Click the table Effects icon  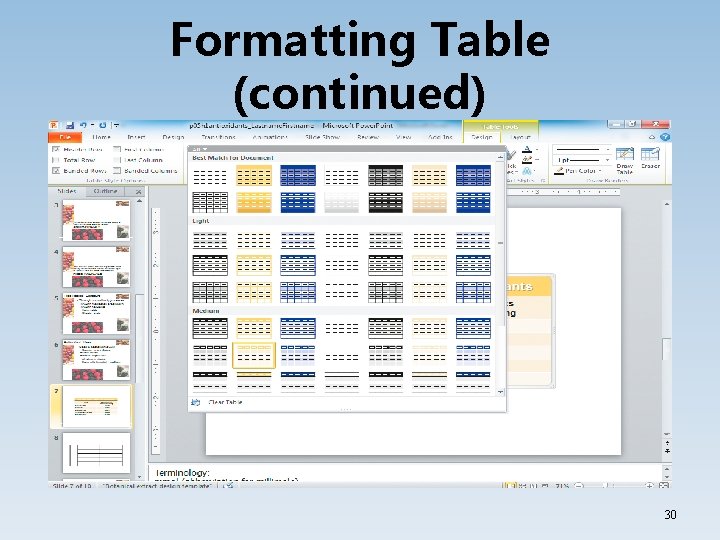(x=527, y=171)
